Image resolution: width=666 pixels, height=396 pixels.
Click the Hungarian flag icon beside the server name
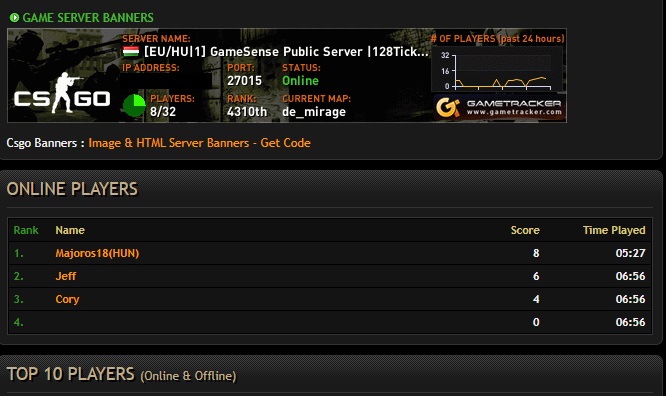[x=131, y=51]
